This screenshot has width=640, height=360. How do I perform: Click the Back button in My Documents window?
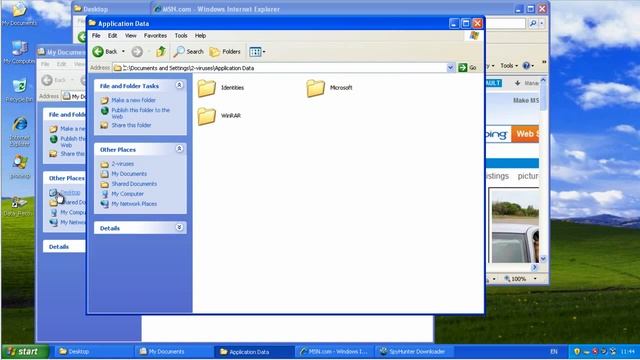coord(53,80)
